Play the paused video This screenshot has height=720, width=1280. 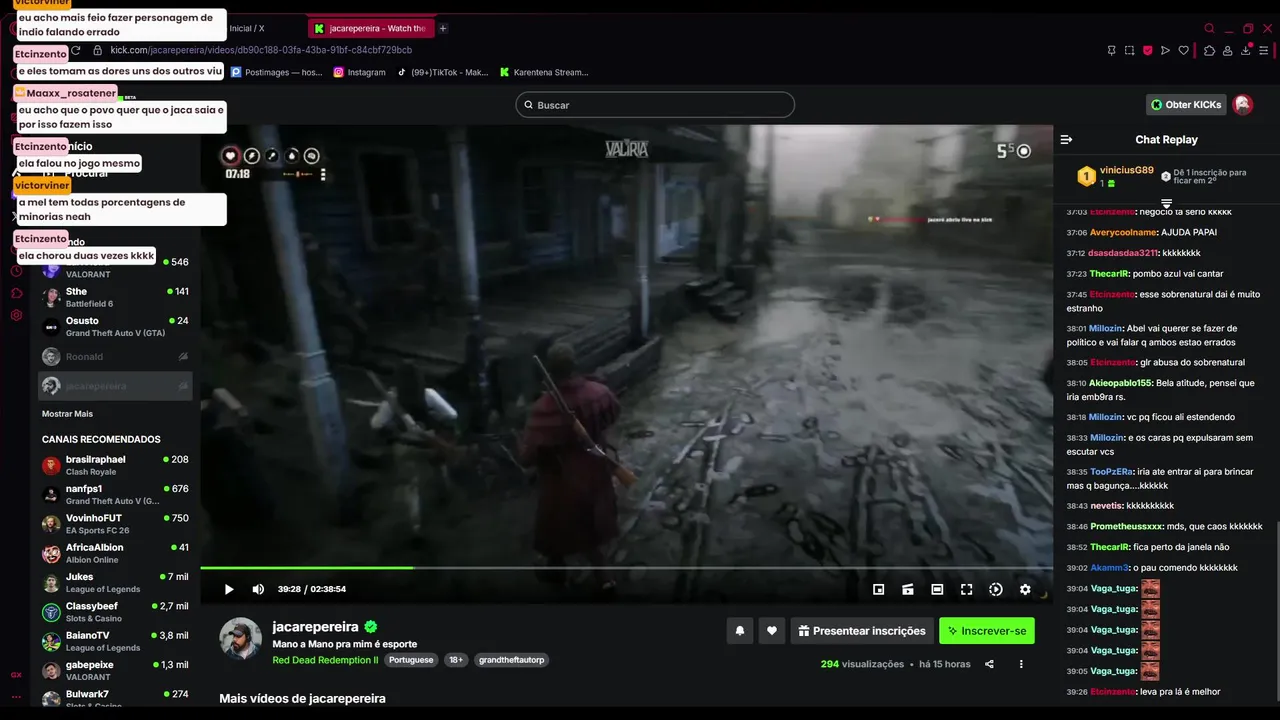[x=229, y=590]
